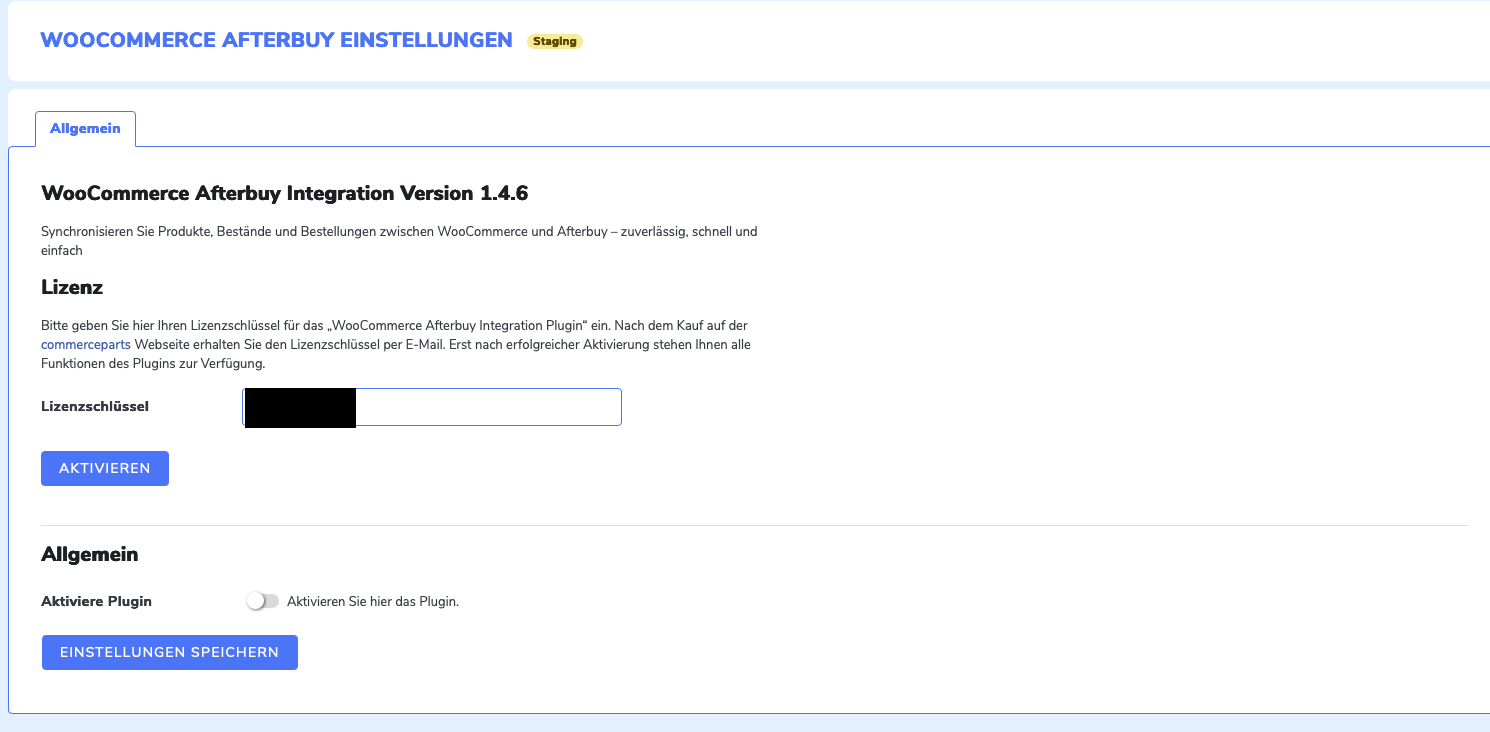Click the yellow Staging badge
Image resolution: width=1490 pixels, height=732 pixels.
tap(554, 41)
